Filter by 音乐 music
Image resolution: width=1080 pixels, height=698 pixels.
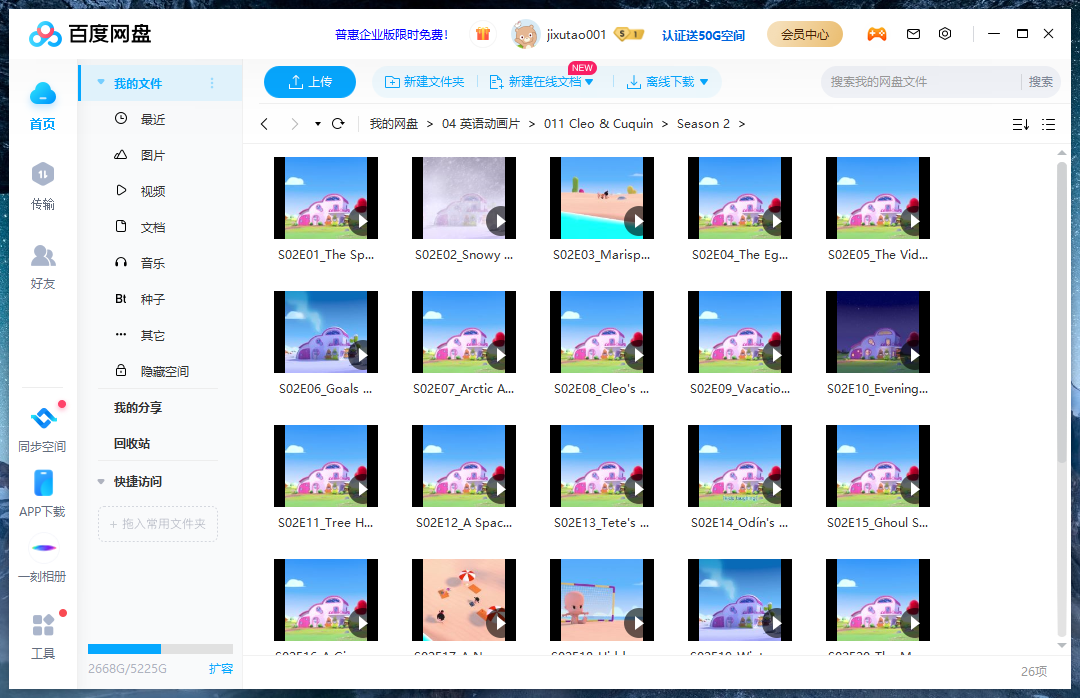153,263
